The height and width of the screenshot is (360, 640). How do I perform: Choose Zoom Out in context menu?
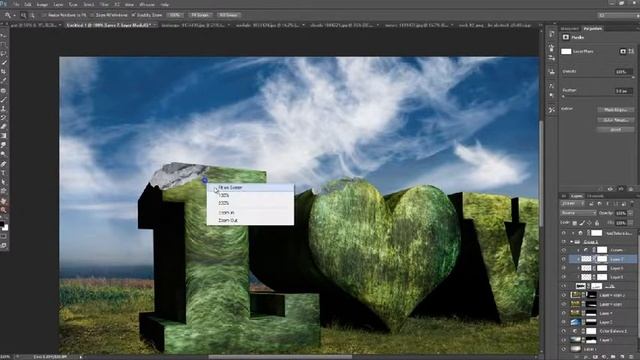(x=250, y=220)
